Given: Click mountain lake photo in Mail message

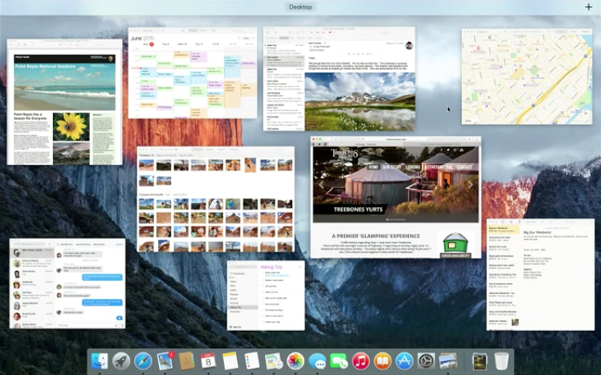Looking at the screenshot, I should pyautogui.click(x=360, y=101).
